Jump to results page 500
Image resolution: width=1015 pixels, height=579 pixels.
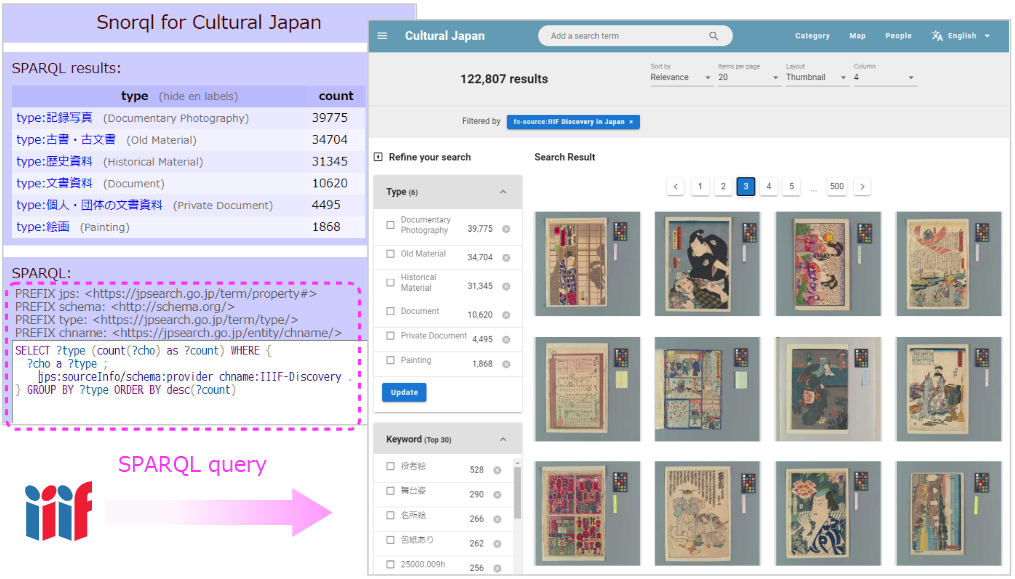pyautogui.click(x=837, y=187)
